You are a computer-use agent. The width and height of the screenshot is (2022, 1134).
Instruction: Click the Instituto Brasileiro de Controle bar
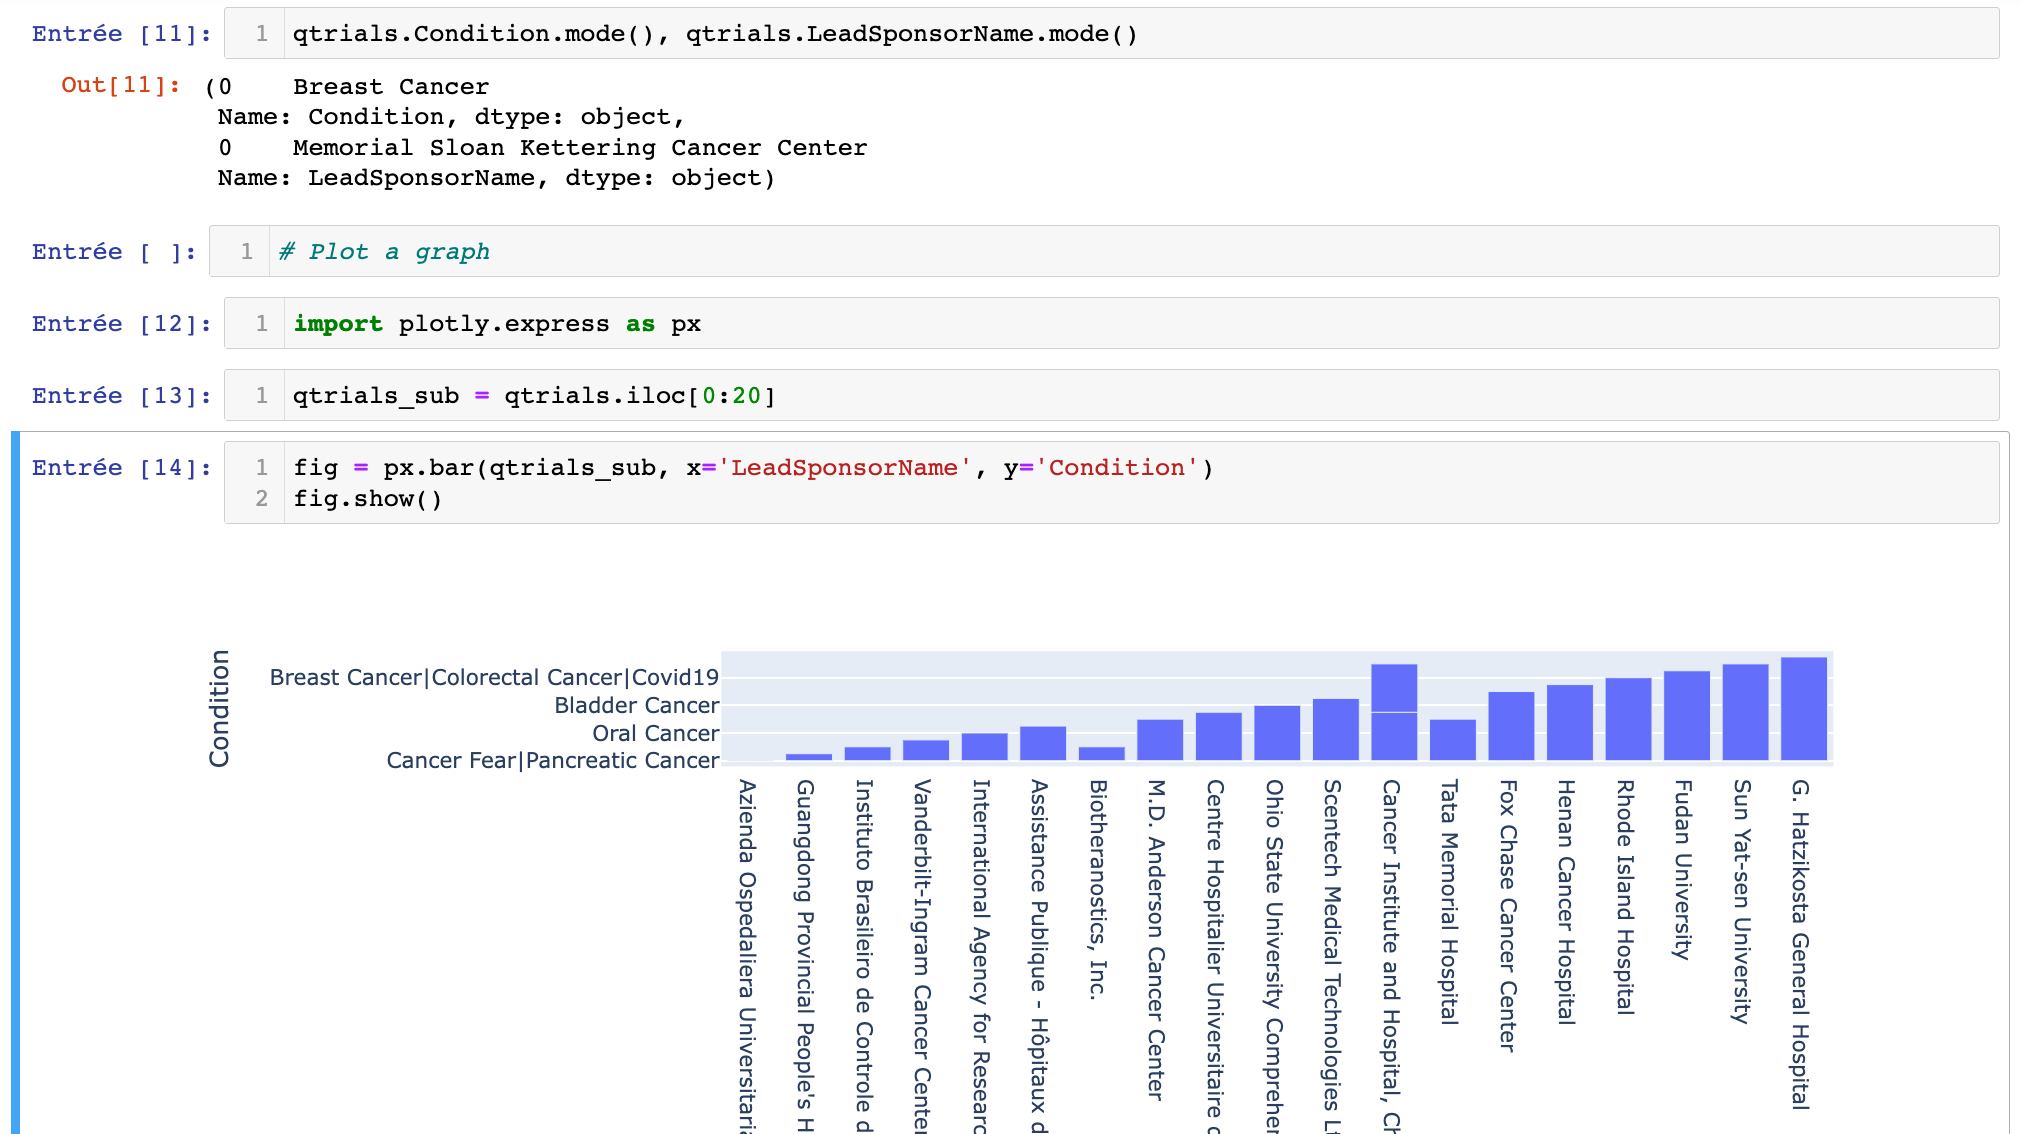[x=867, y=754]
